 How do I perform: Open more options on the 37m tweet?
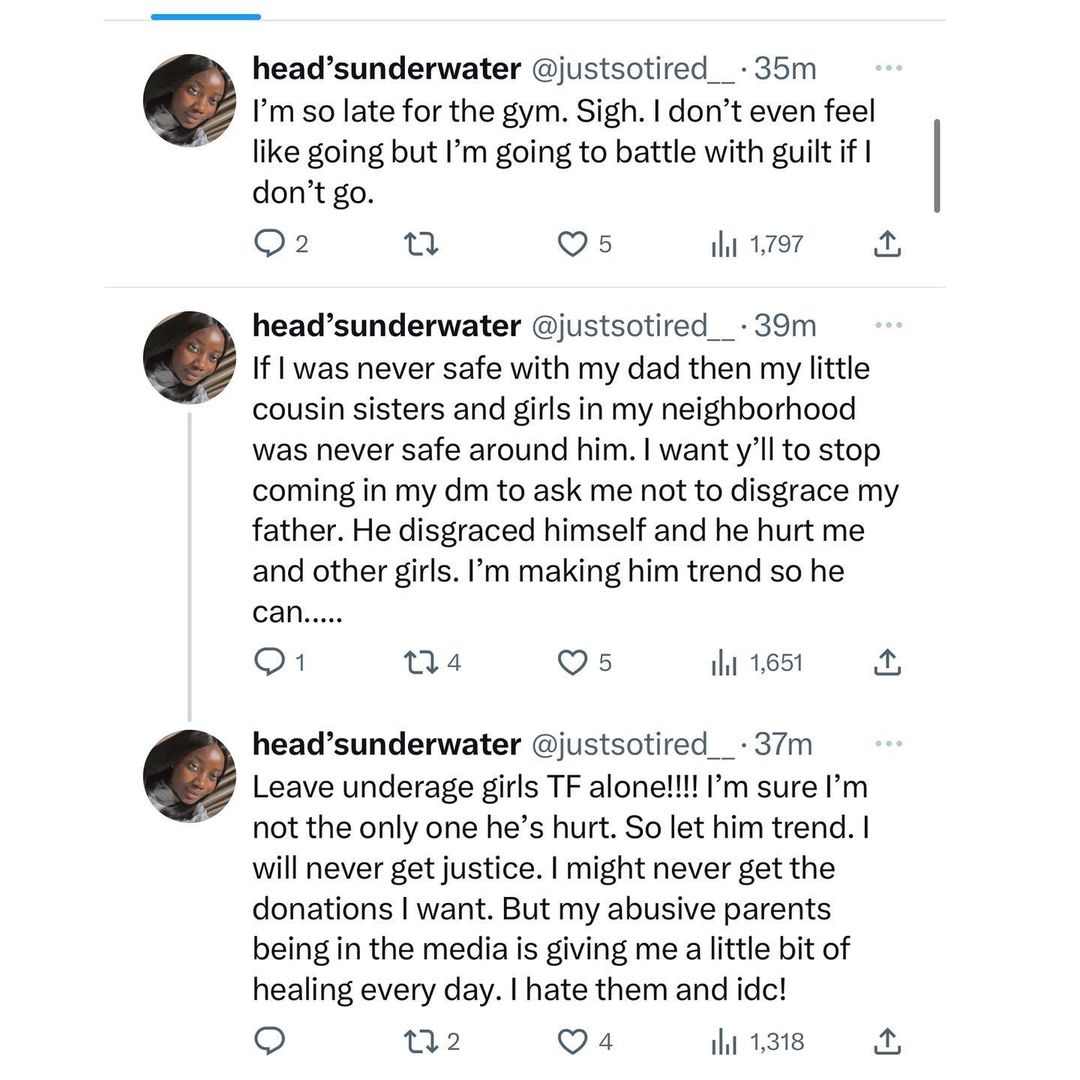pos(888,744)
